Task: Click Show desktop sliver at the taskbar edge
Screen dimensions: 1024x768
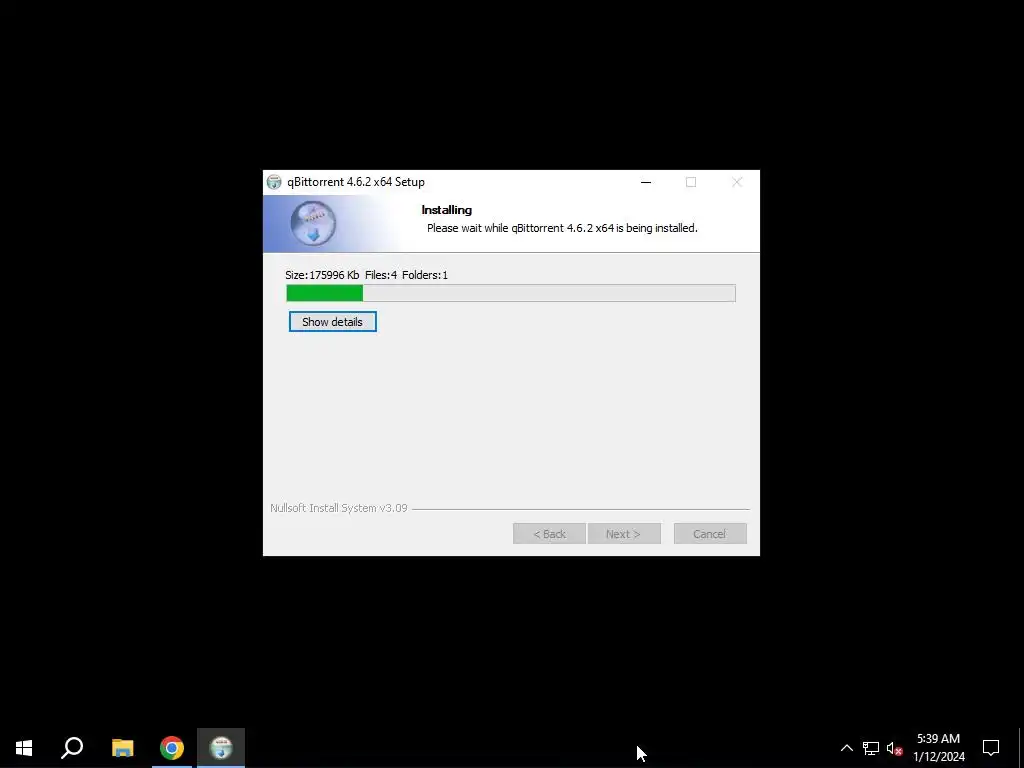Action: click(x=1021, y=748)
